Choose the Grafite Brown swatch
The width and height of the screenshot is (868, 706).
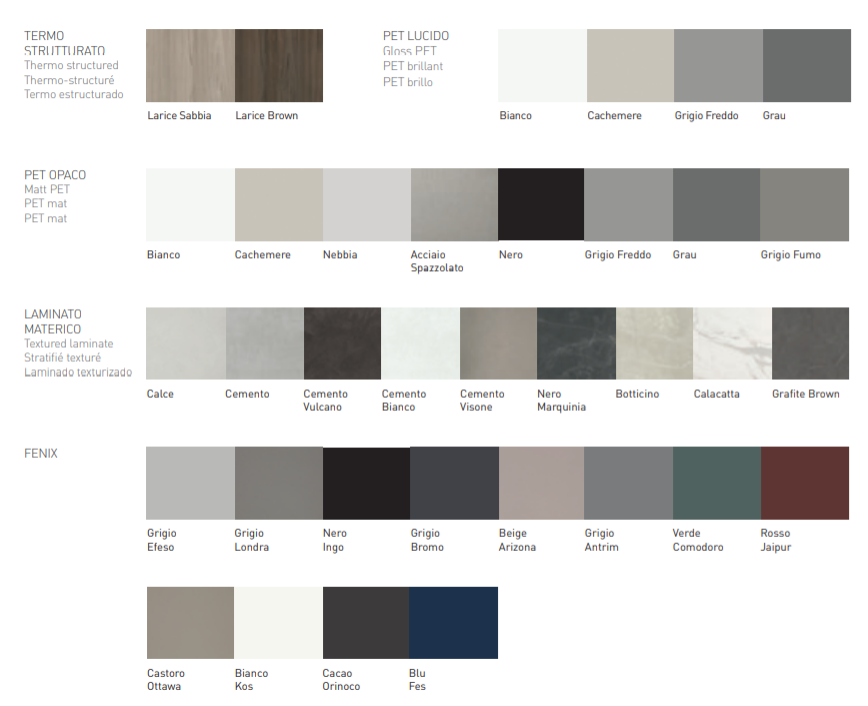[x=810, y=343]
